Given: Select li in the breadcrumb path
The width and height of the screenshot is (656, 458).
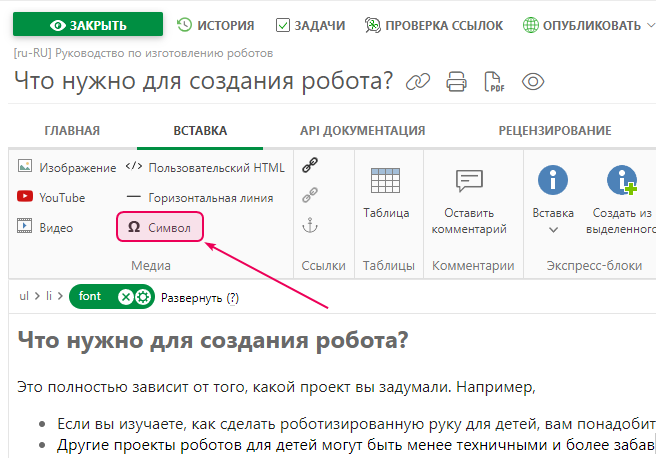Looking at the screenshot, I should 49,296.
